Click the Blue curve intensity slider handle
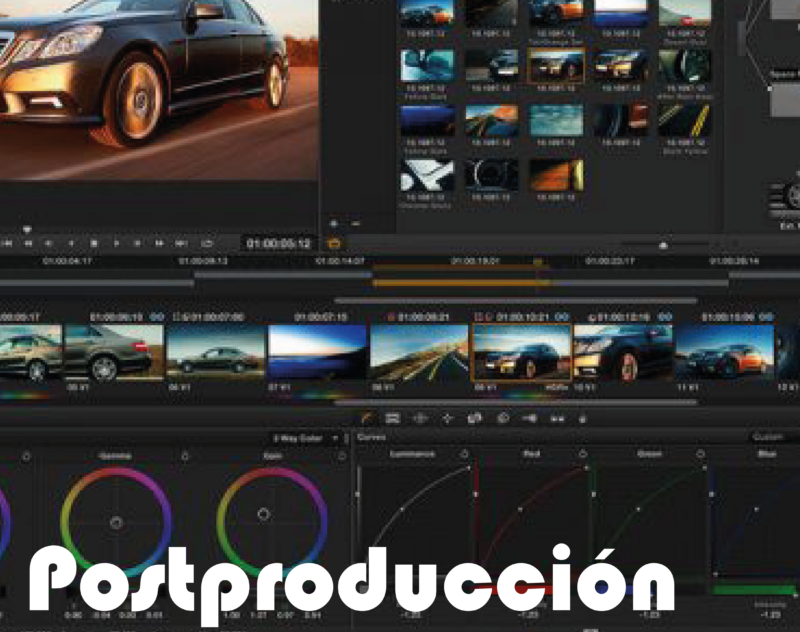The height and width of the screenshot is (632, 800). (x=712, y=494)
